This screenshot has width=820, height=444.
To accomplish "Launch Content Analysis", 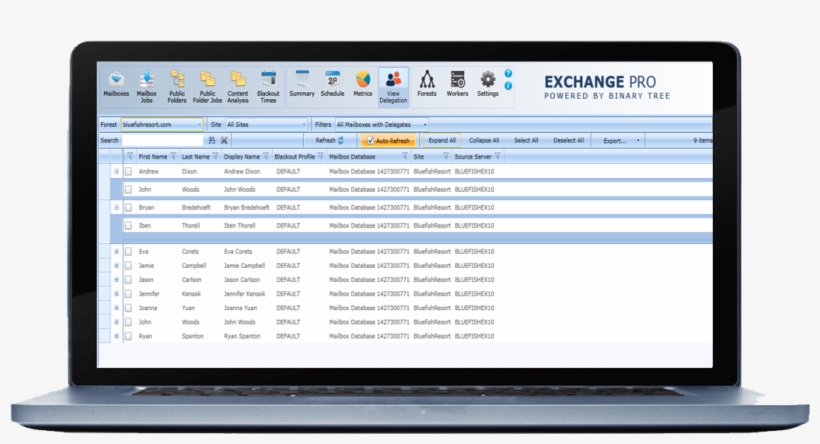I will pos(237,87).
